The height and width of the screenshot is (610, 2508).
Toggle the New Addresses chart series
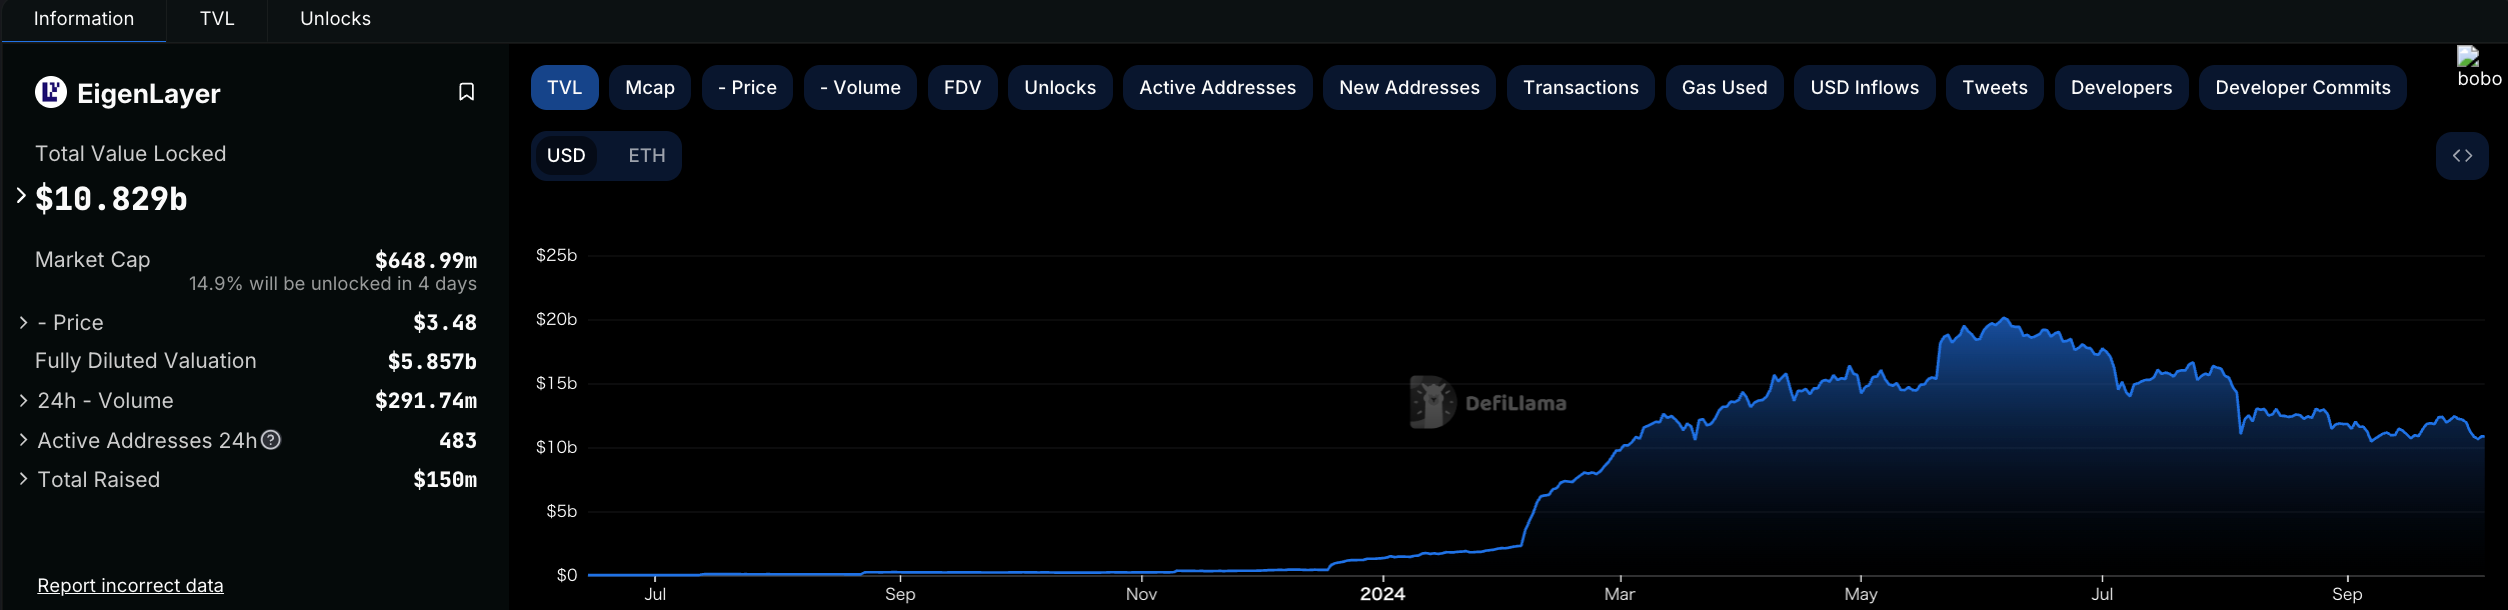[x=1409, y=88]
